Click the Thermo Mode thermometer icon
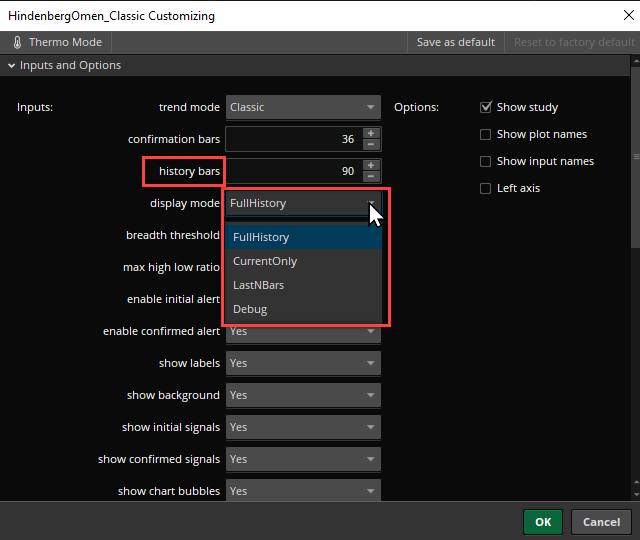 coord(17,42)
